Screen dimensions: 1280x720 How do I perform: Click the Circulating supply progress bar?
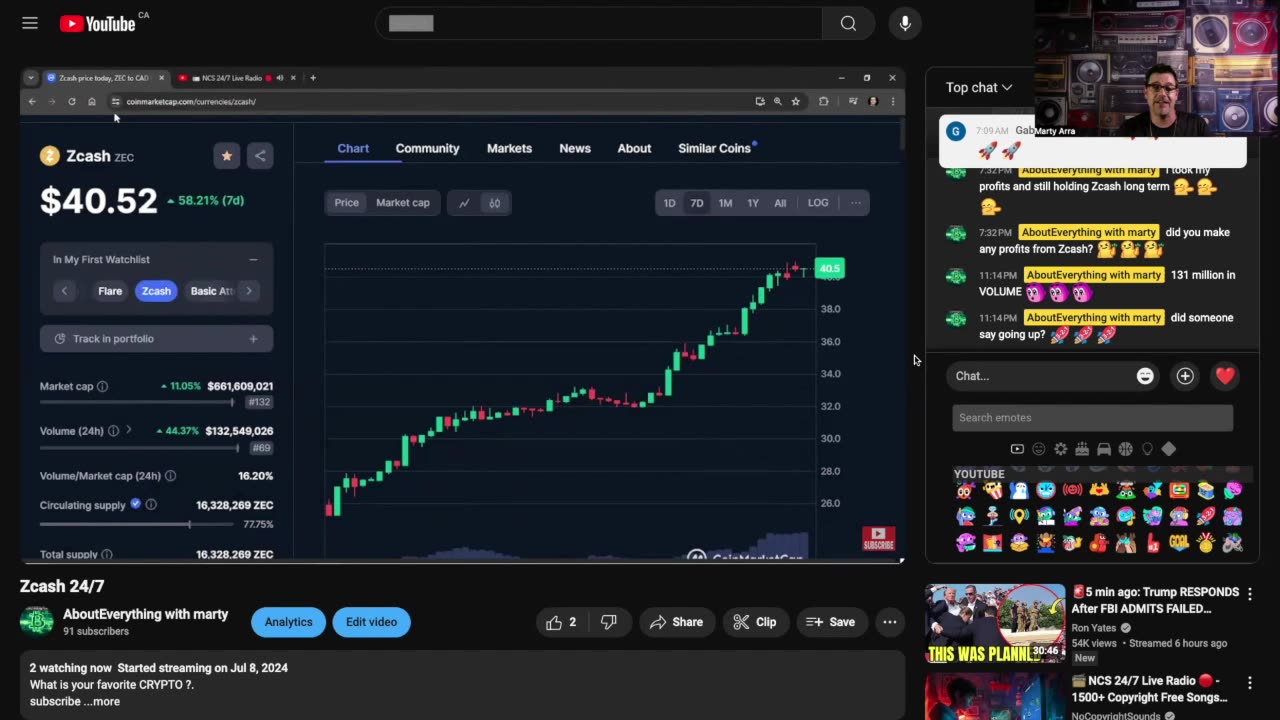point(137,524)
